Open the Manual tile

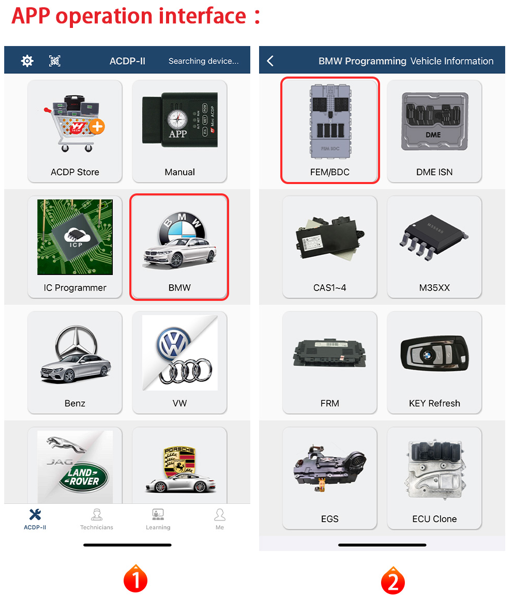[x=179, y=131]
